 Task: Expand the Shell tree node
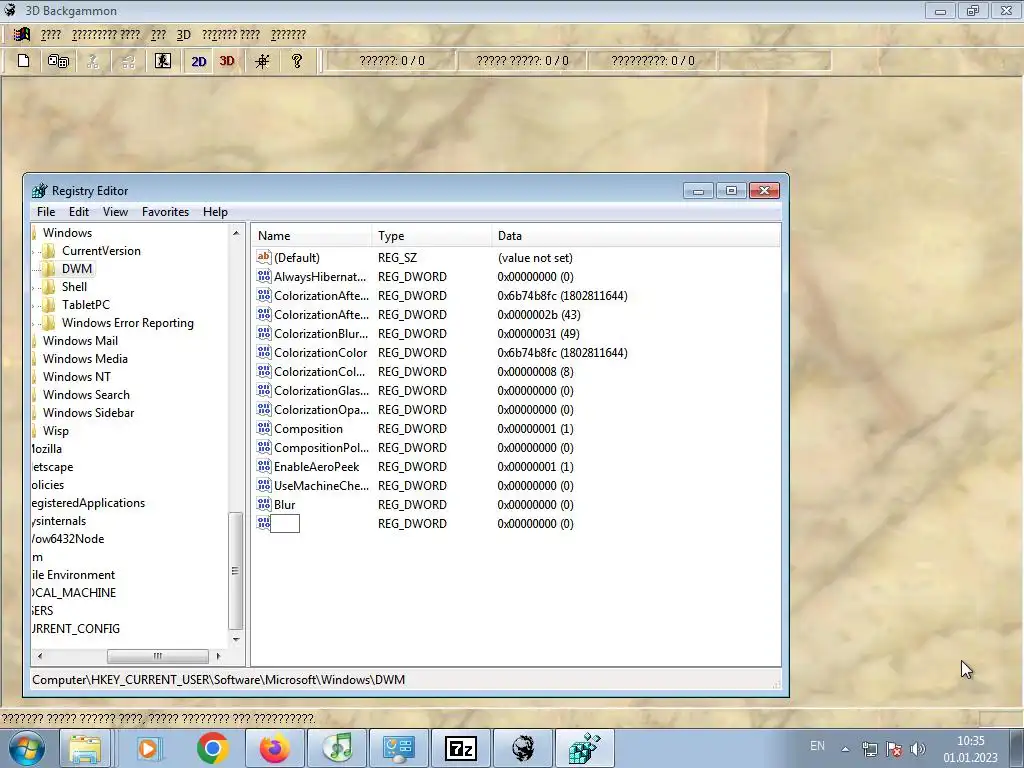click(33, 287)
